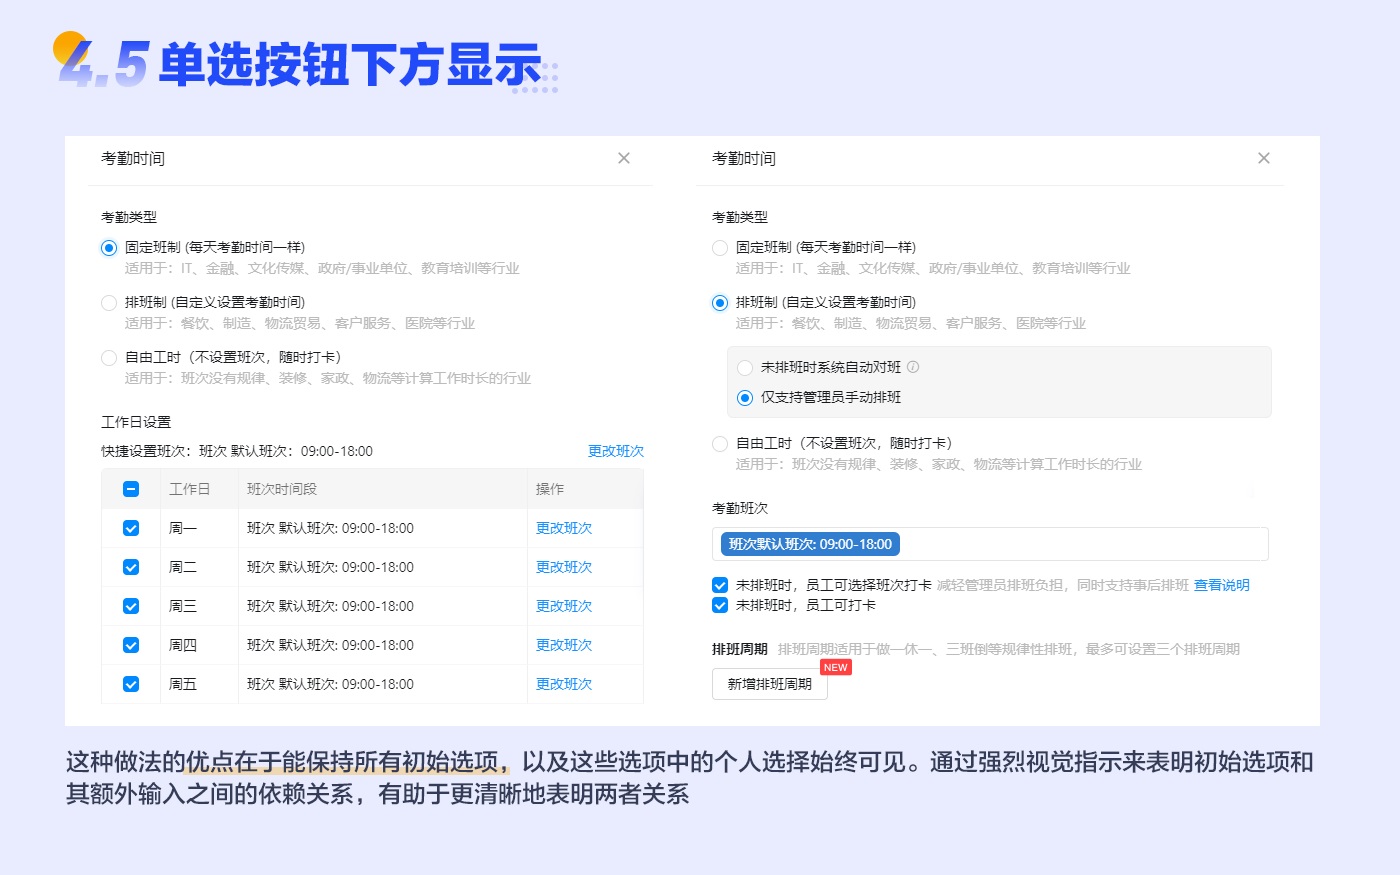Toggle 未排班时，员工可选择班次打卡 checkbox
Viewport: 1400px width, 875px height.
click(x=720, y=585)
